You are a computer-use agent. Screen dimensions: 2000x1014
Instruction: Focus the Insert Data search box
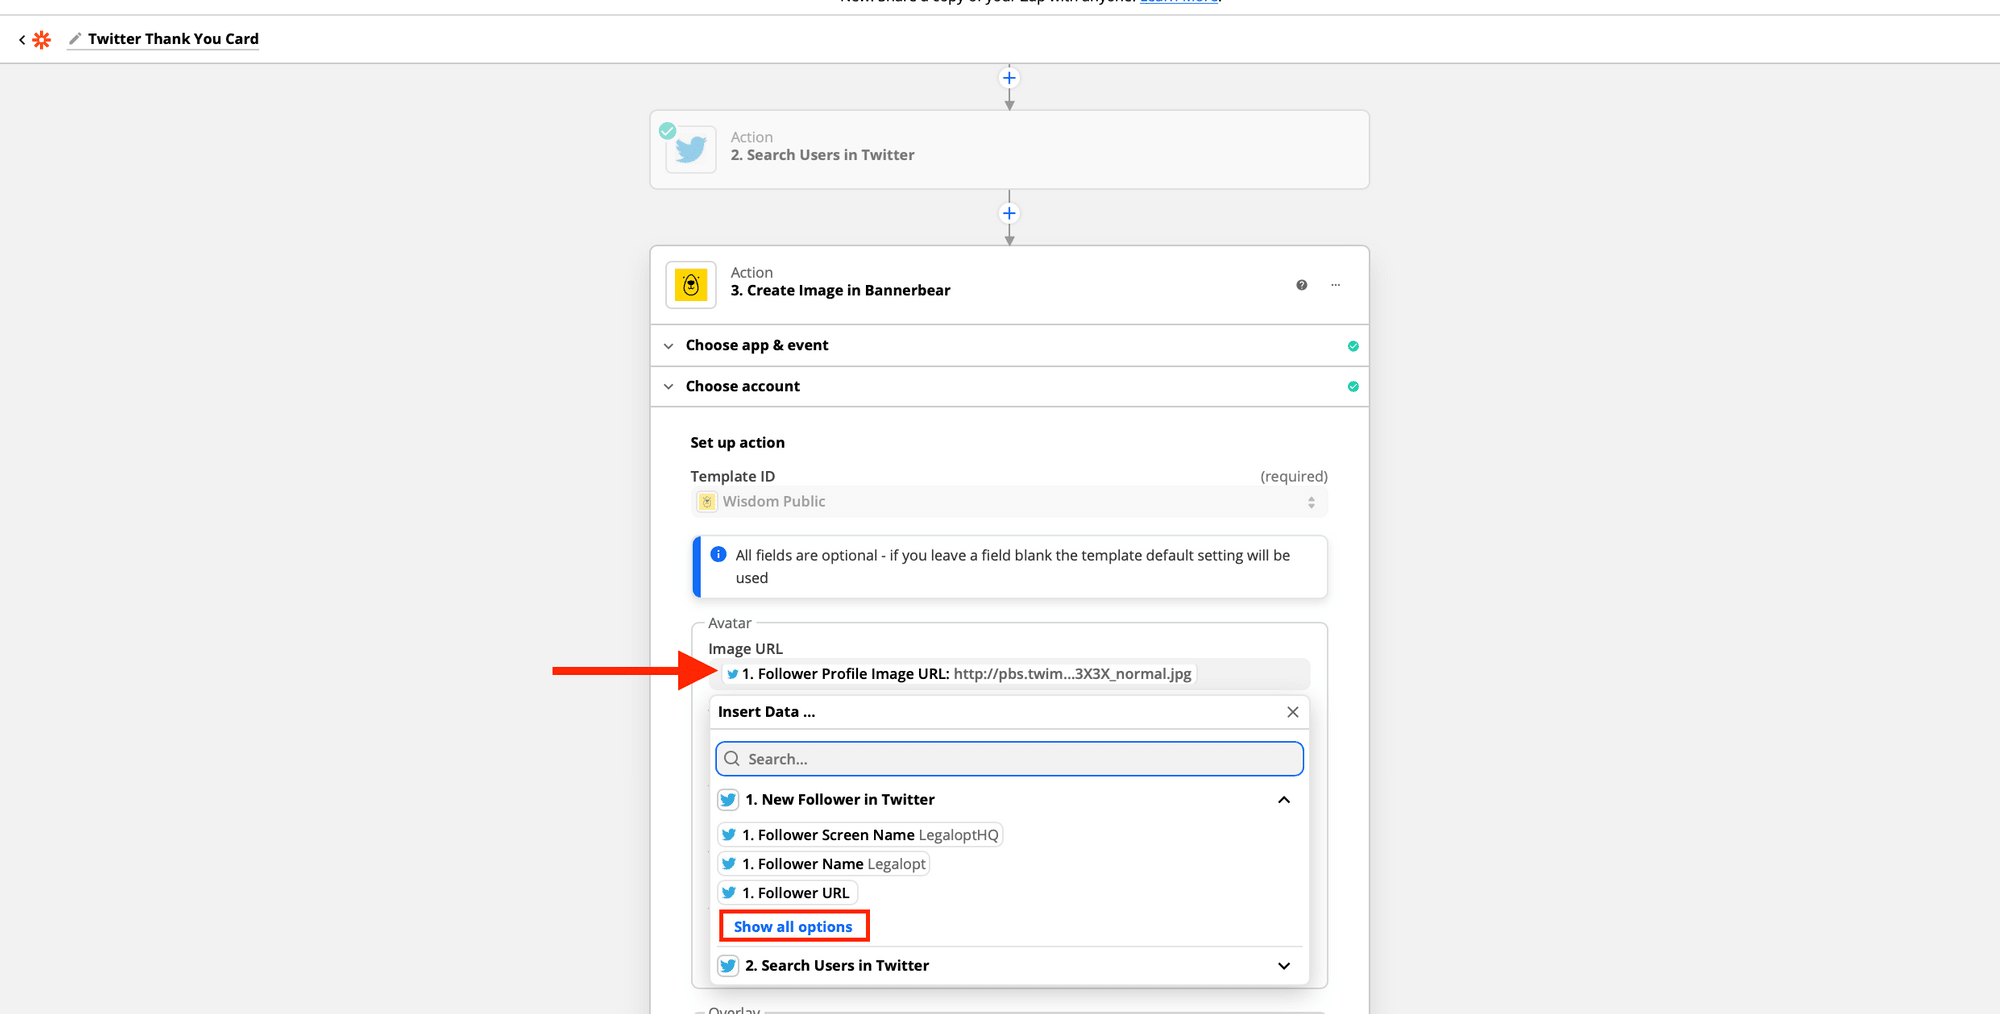click(x=1009, y=759)
